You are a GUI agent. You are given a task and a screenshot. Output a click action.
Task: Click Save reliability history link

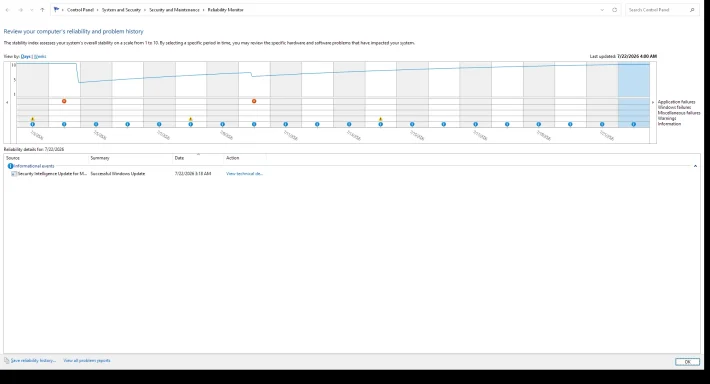click(33, 361)
